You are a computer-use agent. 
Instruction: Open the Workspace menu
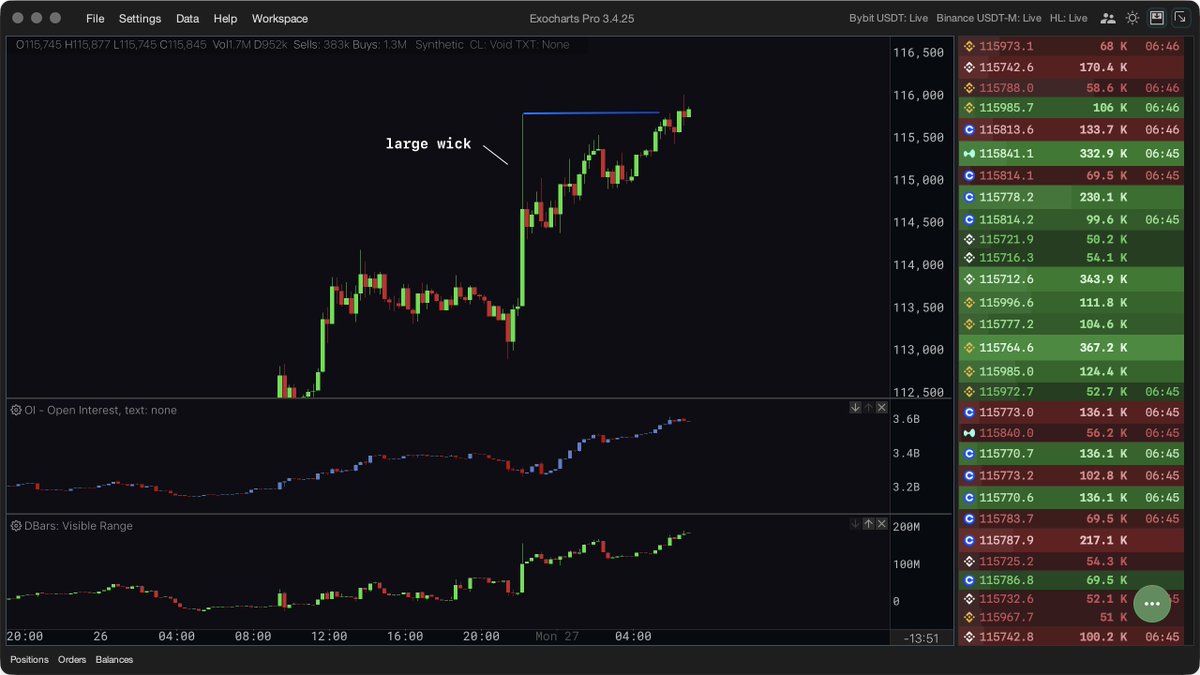pos(280,19)
